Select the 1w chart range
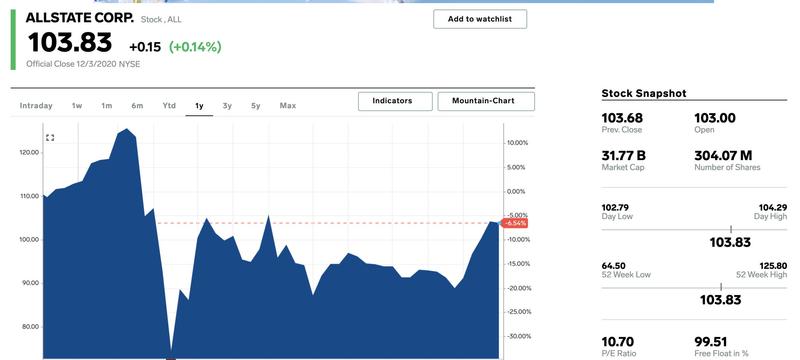800x360 pixels. 77,106
